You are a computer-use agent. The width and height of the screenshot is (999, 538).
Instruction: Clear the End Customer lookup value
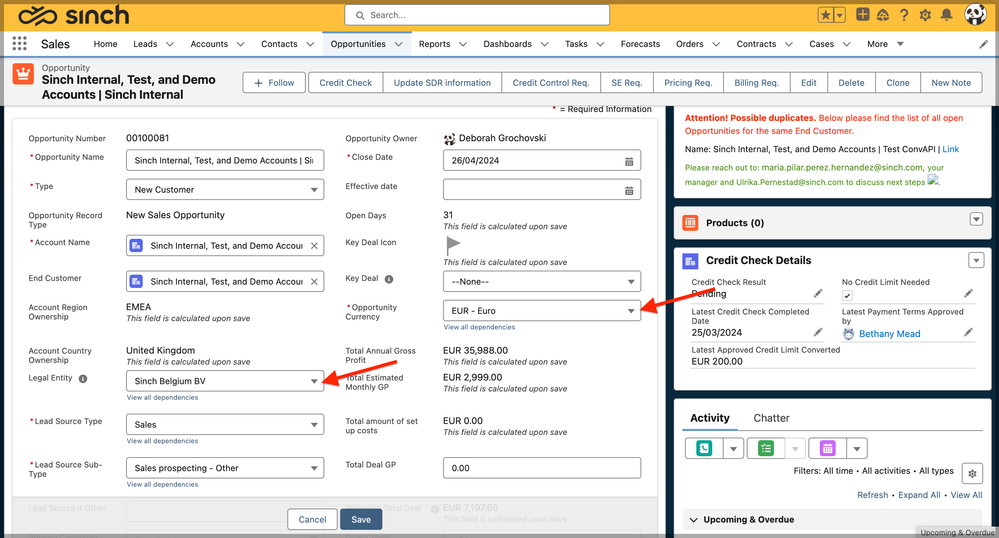pyautogui.click(x=314, y=282)
